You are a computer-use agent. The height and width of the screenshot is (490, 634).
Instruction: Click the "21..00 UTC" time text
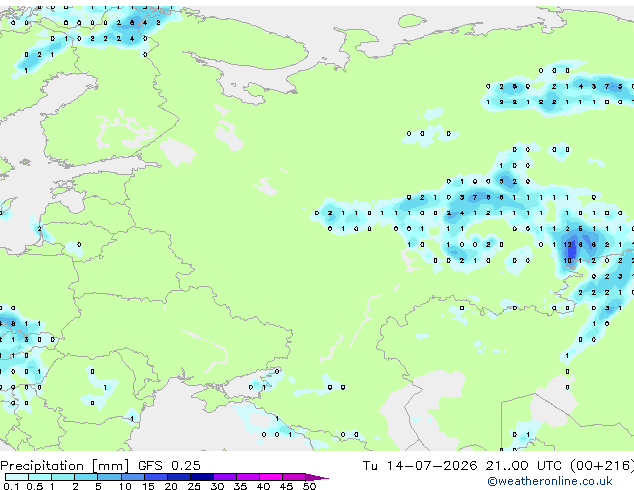(524, 466)
